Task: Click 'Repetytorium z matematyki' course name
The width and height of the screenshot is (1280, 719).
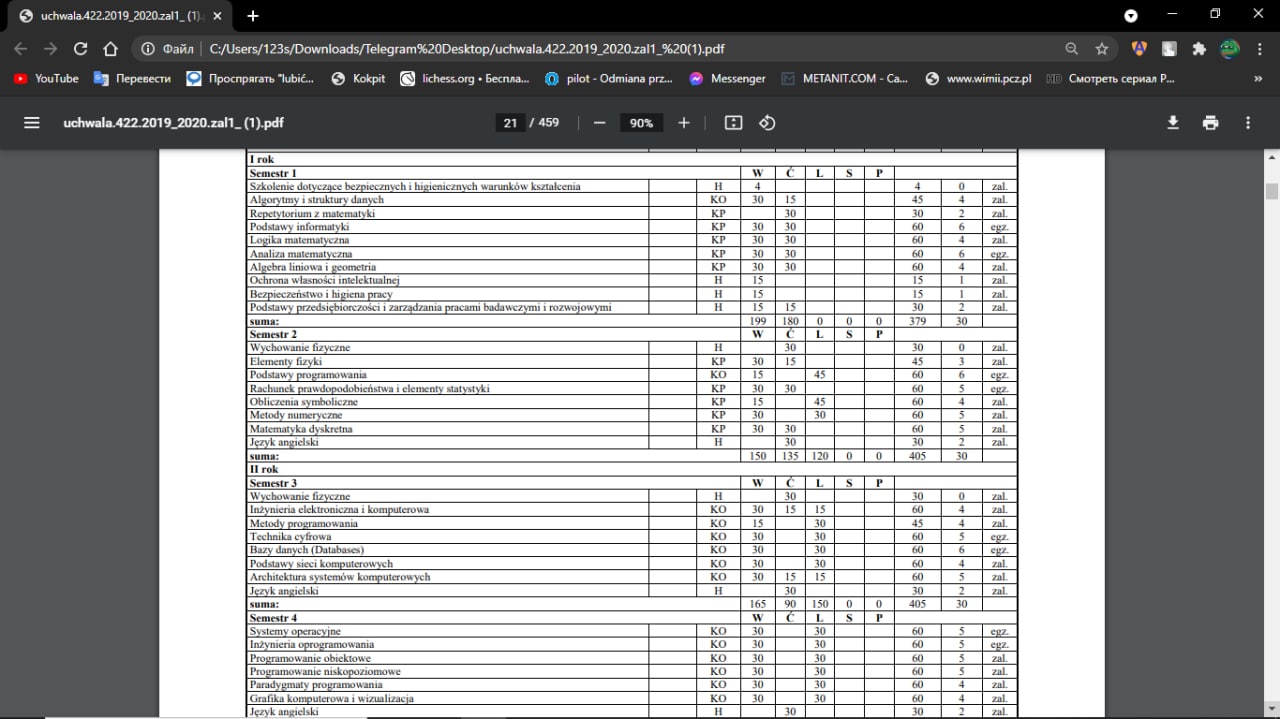Action: (312, 213)
